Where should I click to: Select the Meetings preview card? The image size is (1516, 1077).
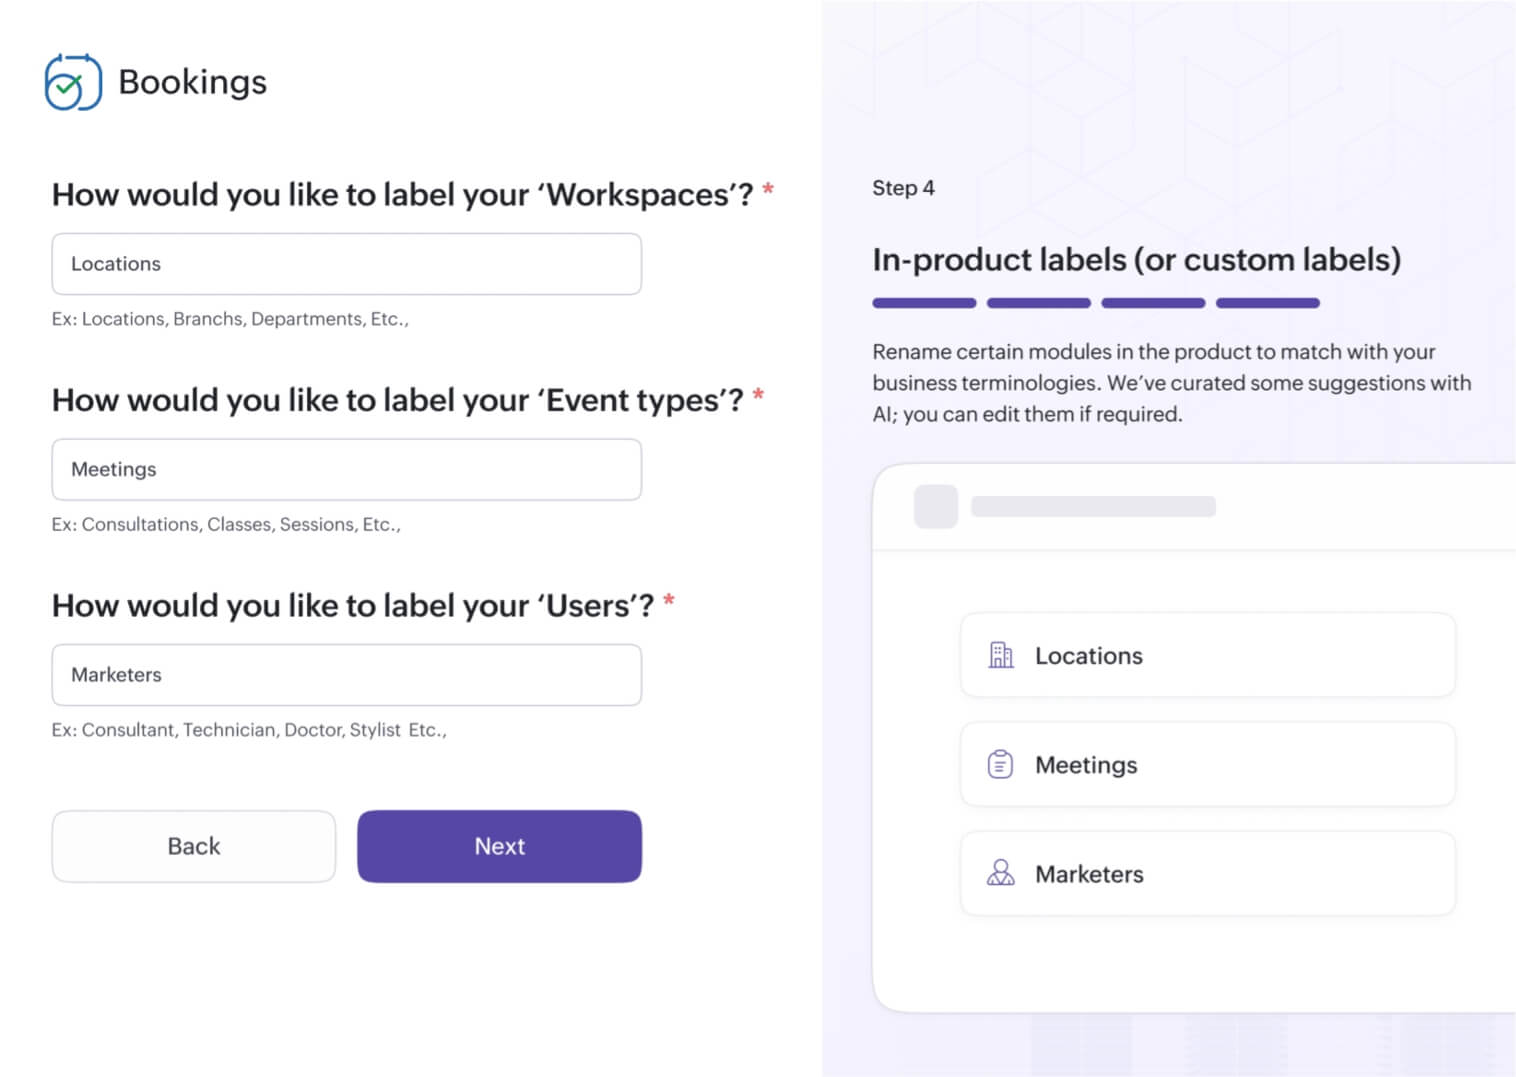tap(1207, 764)
